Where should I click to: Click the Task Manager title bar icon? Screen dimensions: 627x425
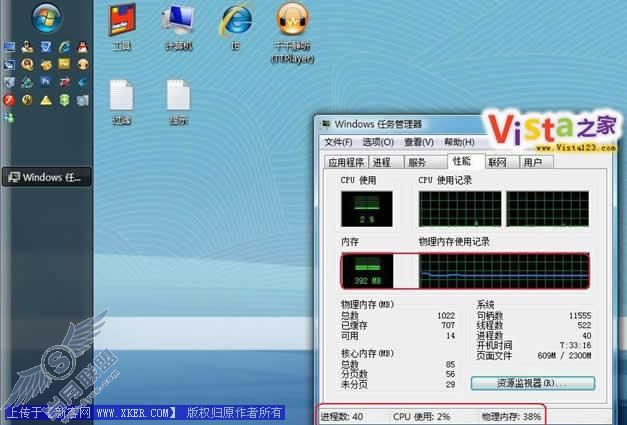(326, 124)
